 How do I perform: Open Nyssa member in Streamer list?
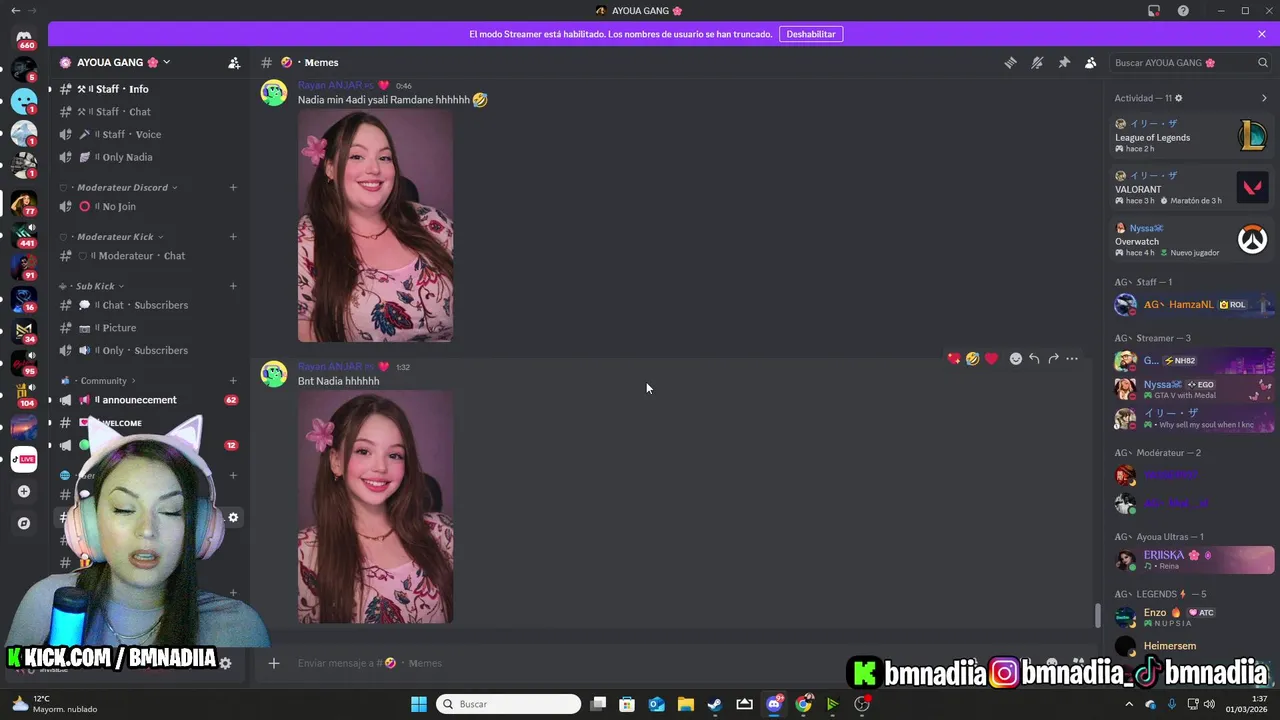click(x=1194, y=389)
